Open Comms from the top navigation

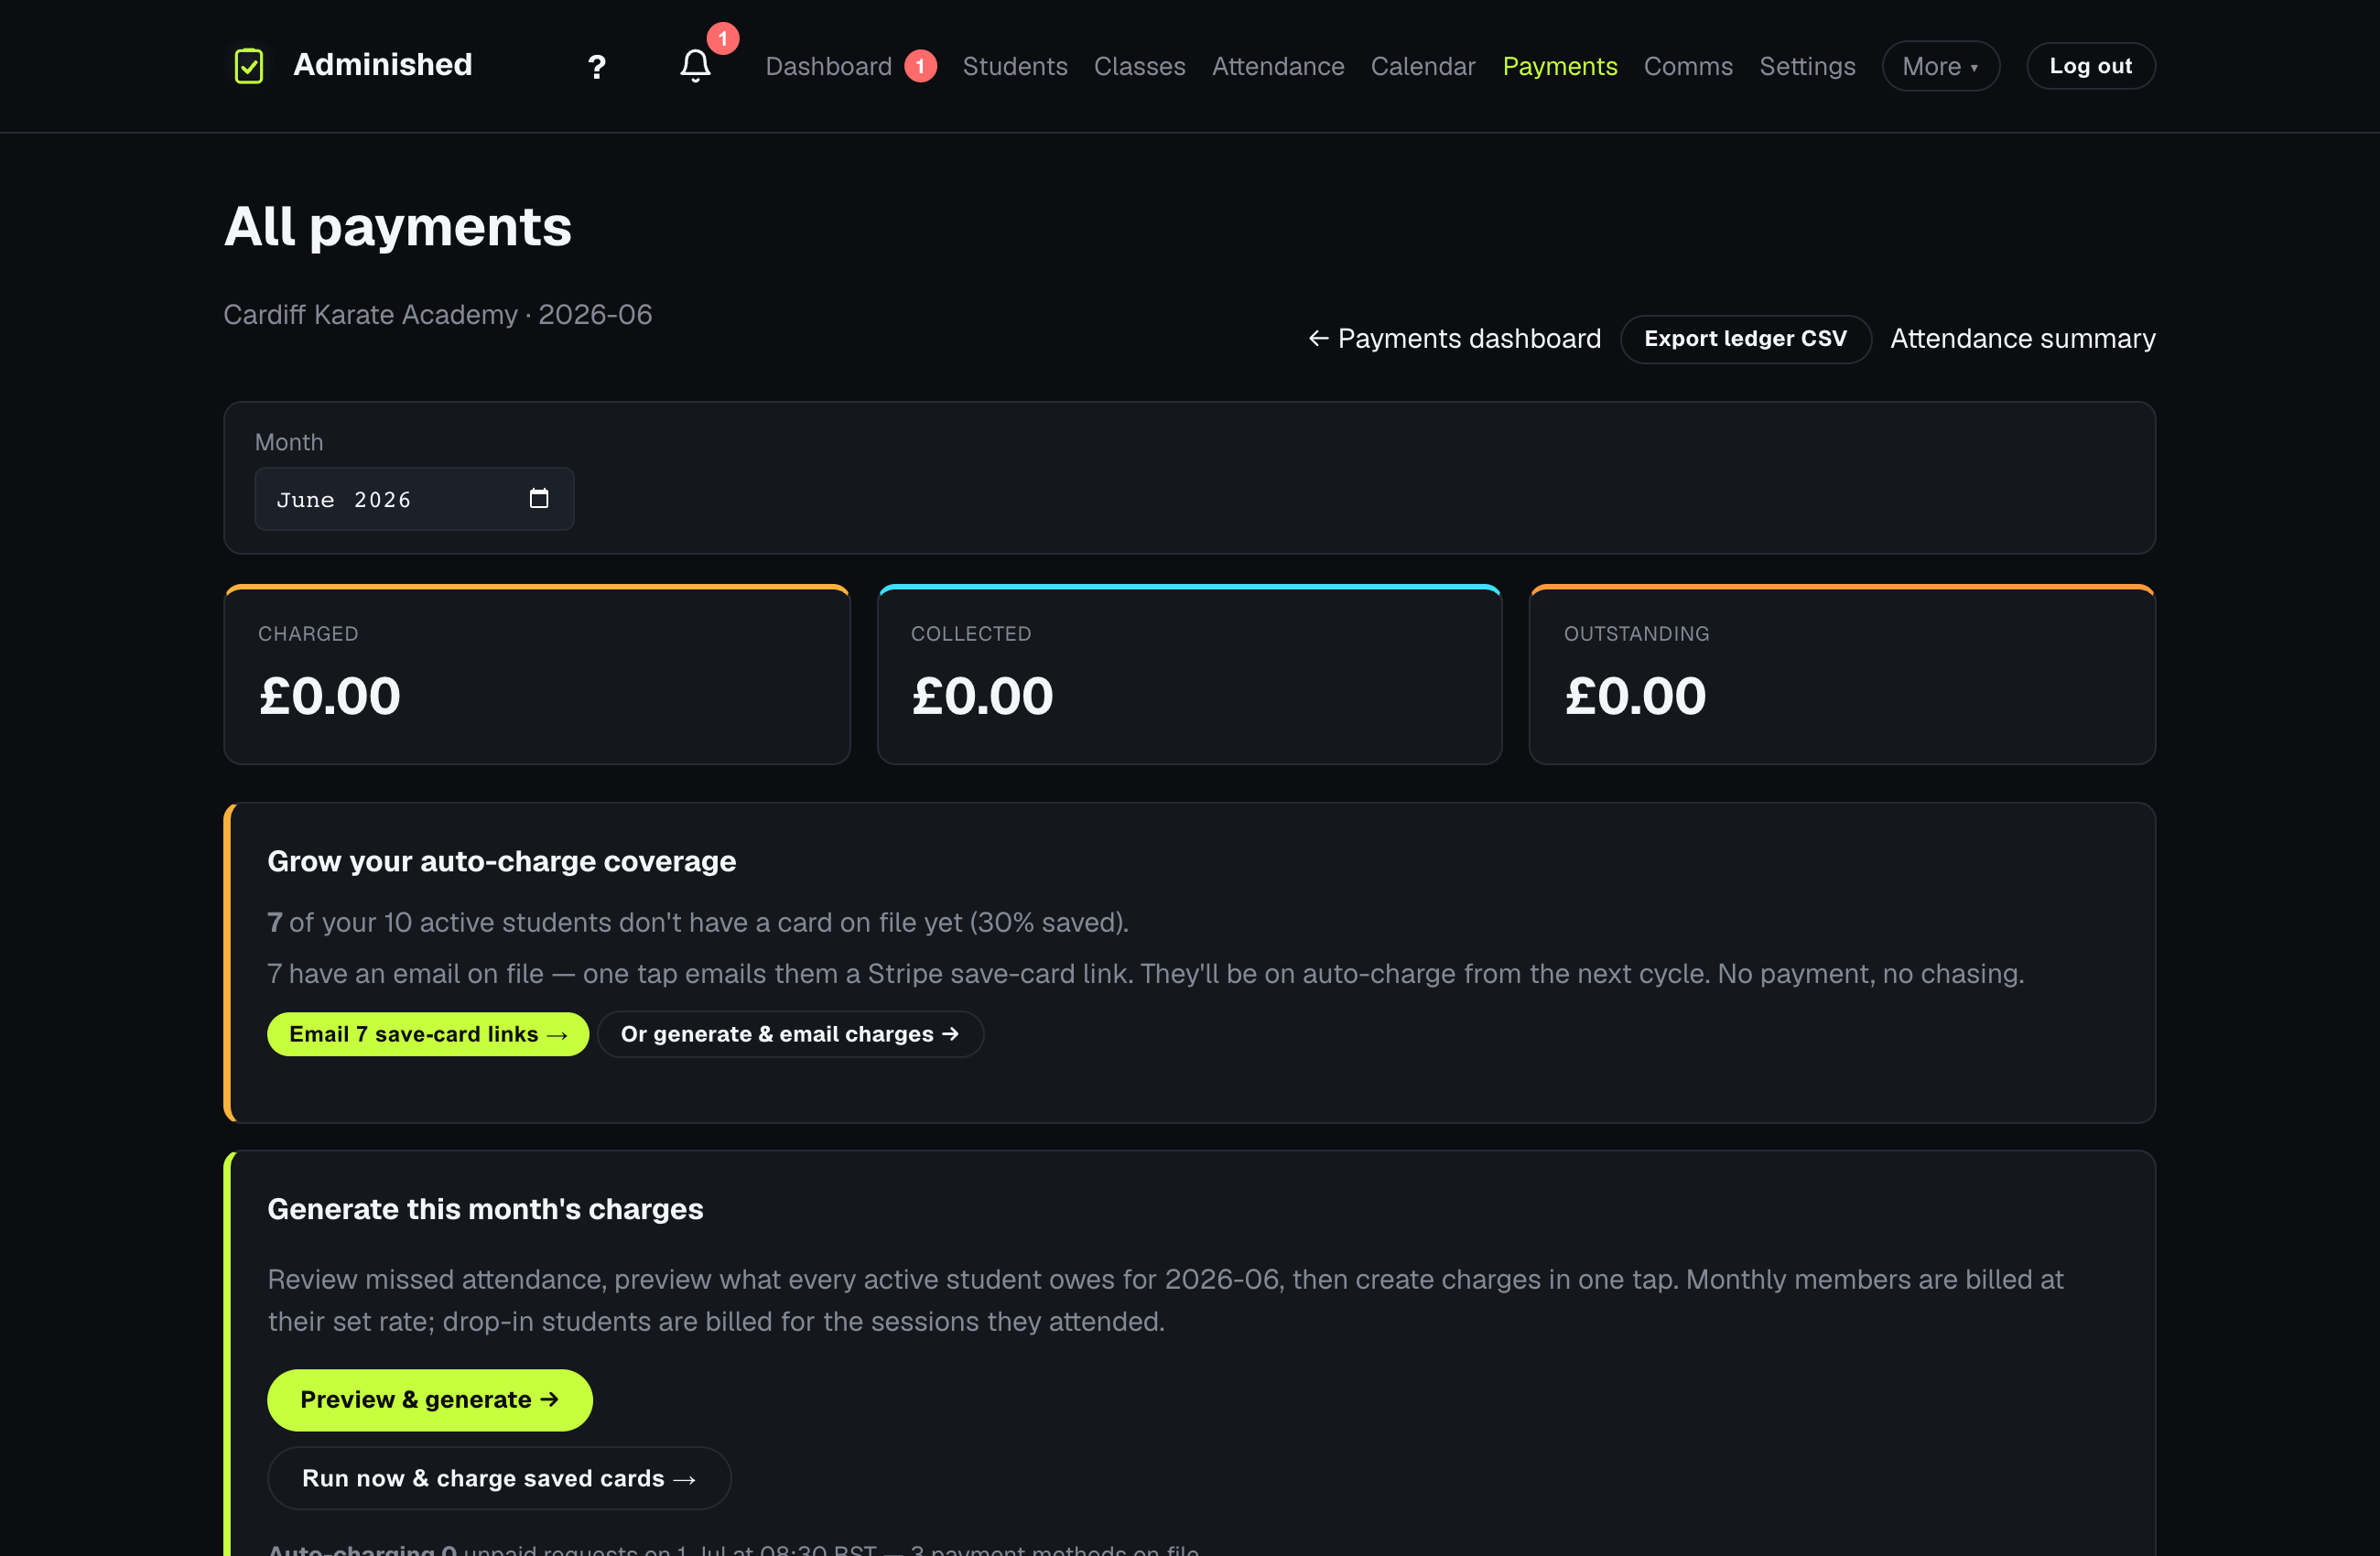[1688, 66]
